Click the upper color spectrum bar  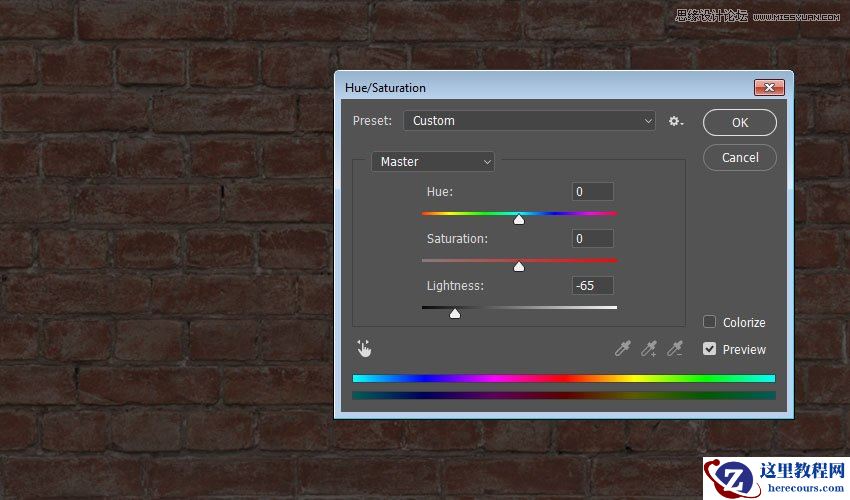point(564,378)
